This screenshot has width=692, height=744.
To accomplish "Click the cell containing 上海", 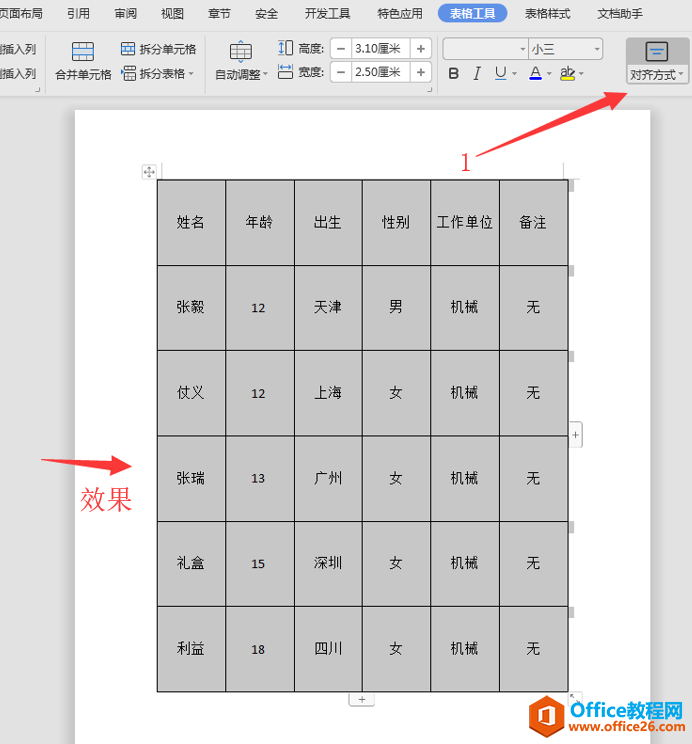I will tap(328, 393).
